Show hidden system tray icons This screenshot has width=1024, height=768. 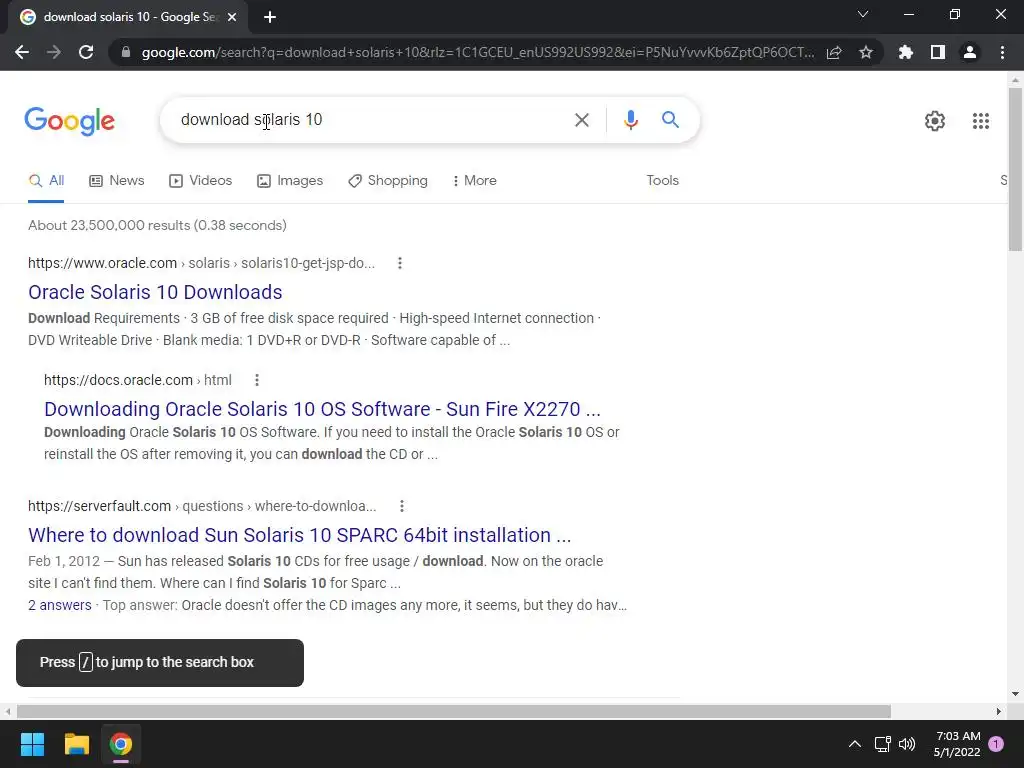pyautogui.click(x=854, y=744)
